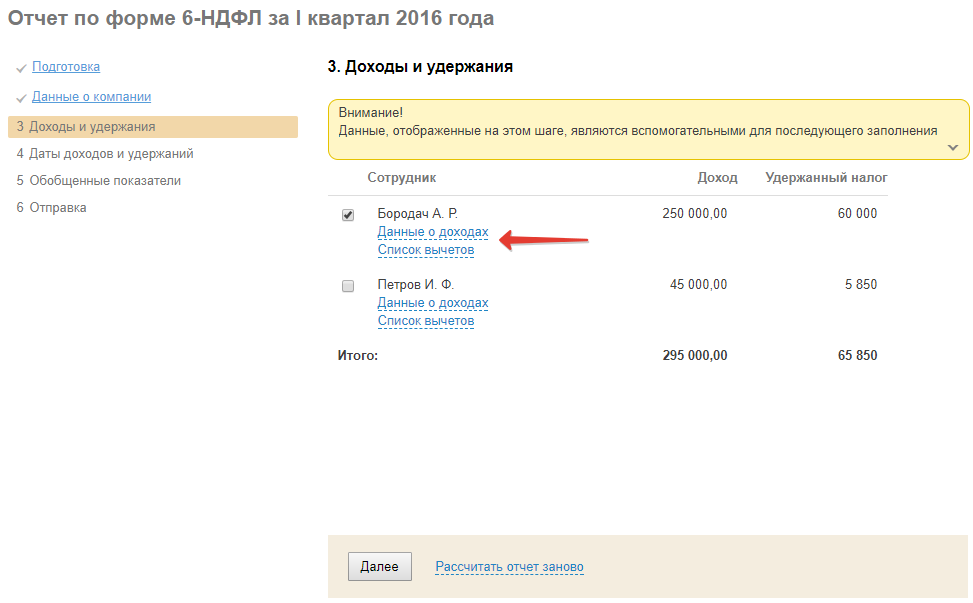Screen dimensions: 973x603
Task: Click the Доход column header
Action: point(717,178)
